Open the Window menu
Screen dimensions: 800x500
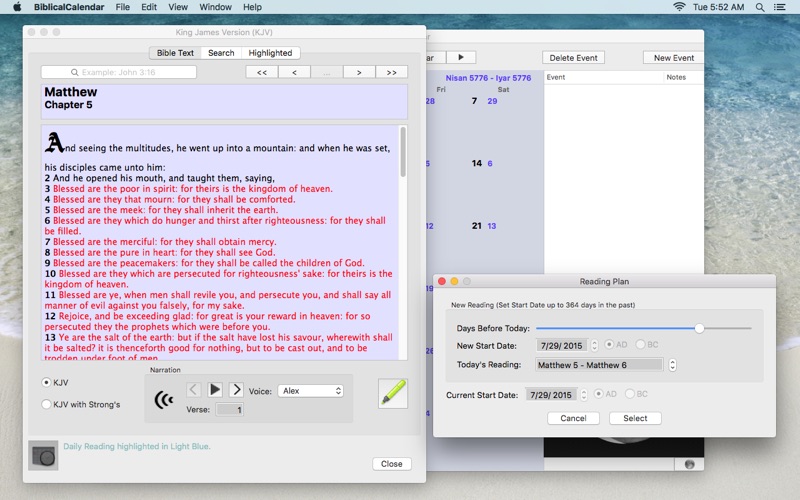tap(215, 7)
